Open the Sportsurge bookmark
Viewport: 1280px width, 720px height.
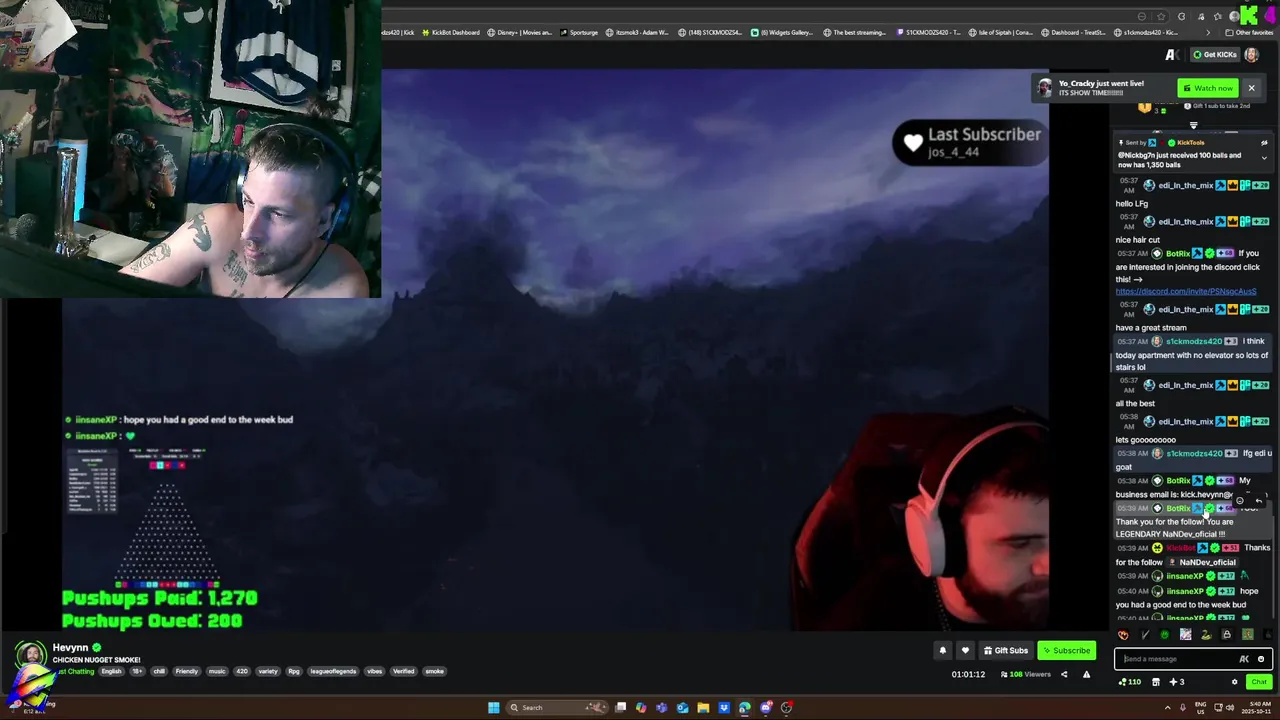[578, 32]
